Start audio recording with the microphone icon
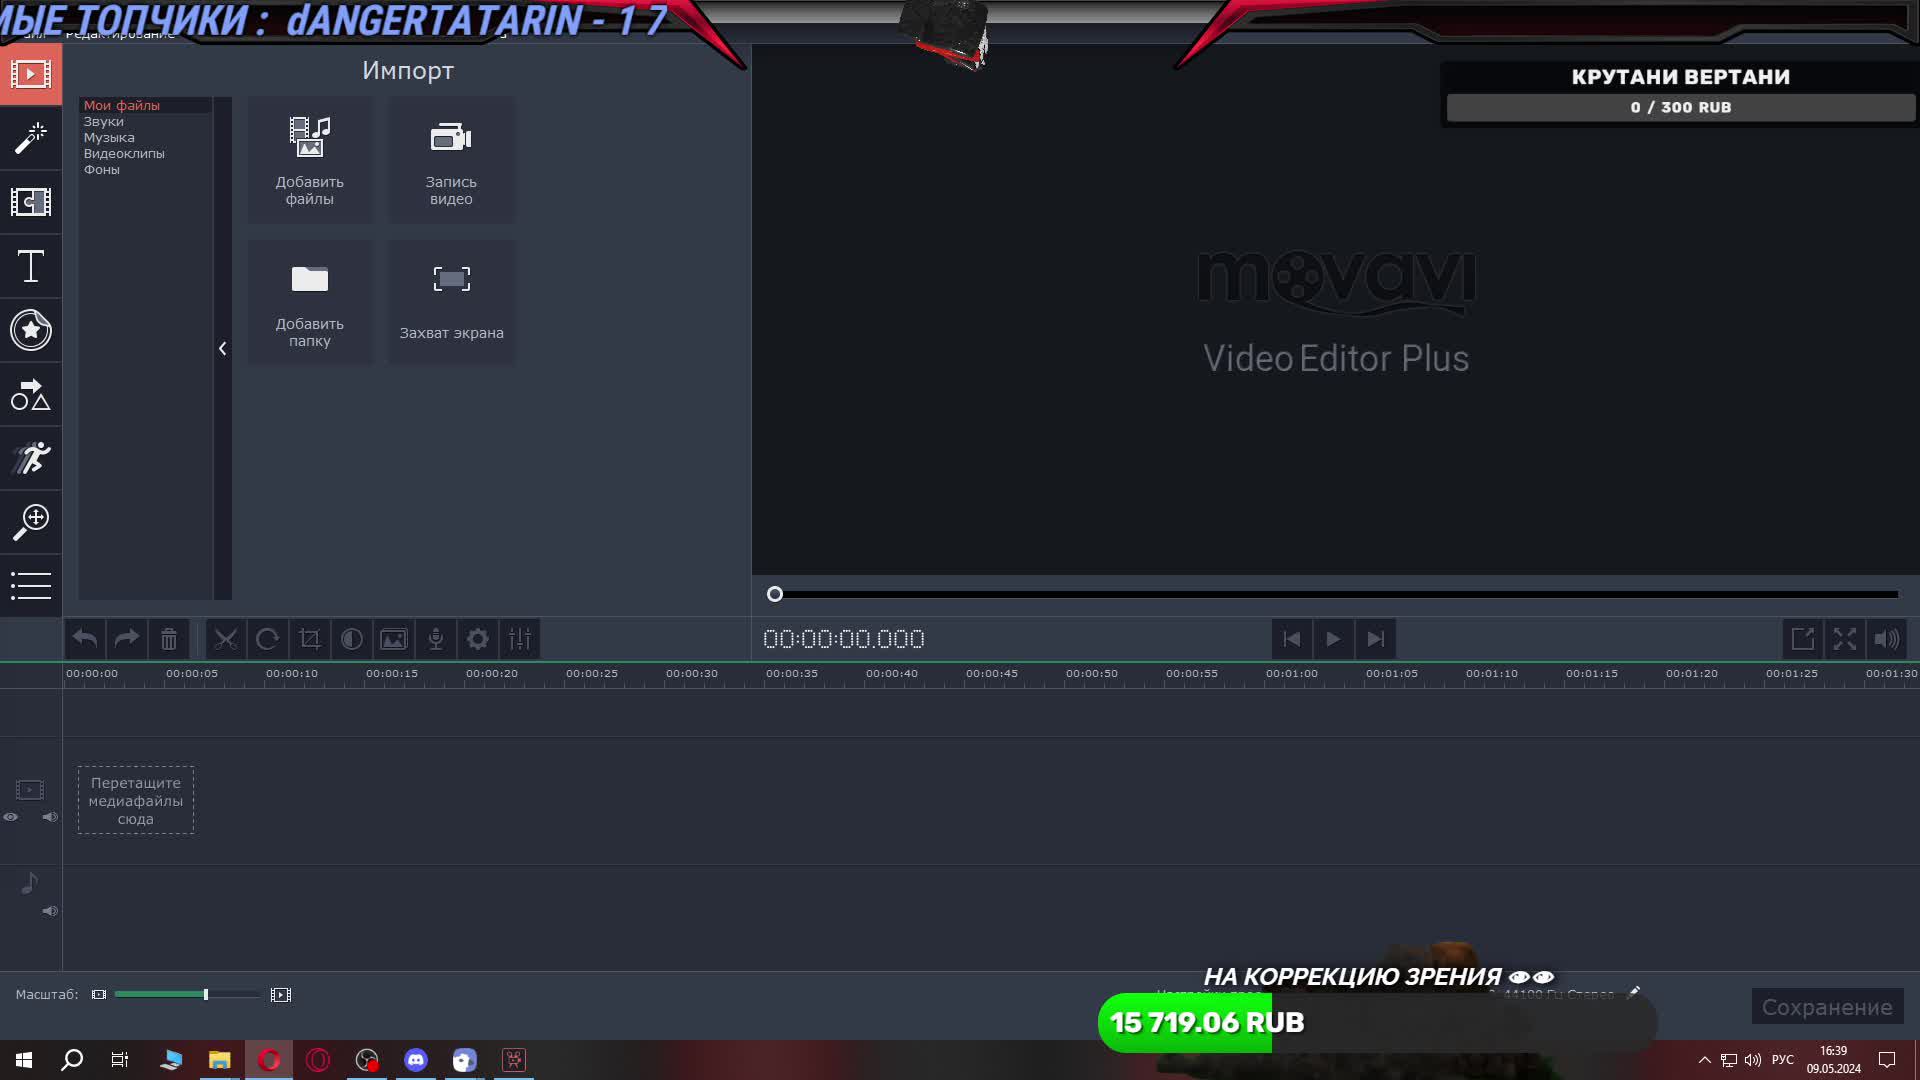The image size is (1920, 1080). (435, 639)
